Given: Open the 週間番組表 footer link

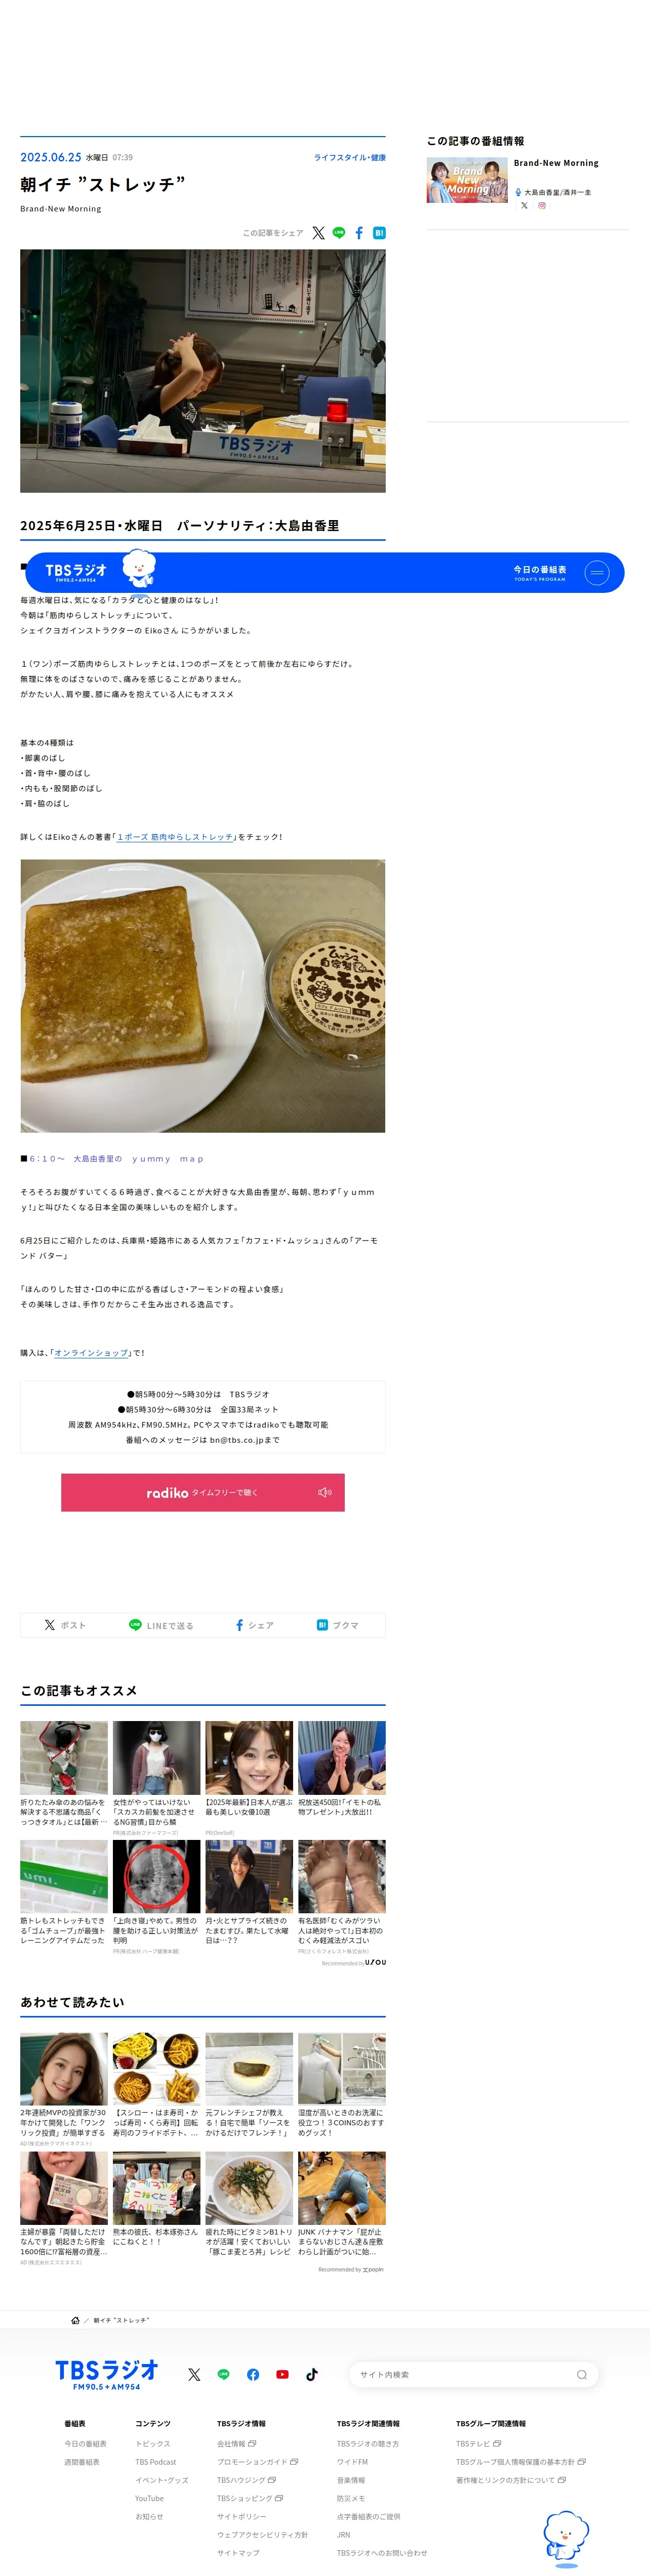Looking at the screenshot, I should (82, 2462).
